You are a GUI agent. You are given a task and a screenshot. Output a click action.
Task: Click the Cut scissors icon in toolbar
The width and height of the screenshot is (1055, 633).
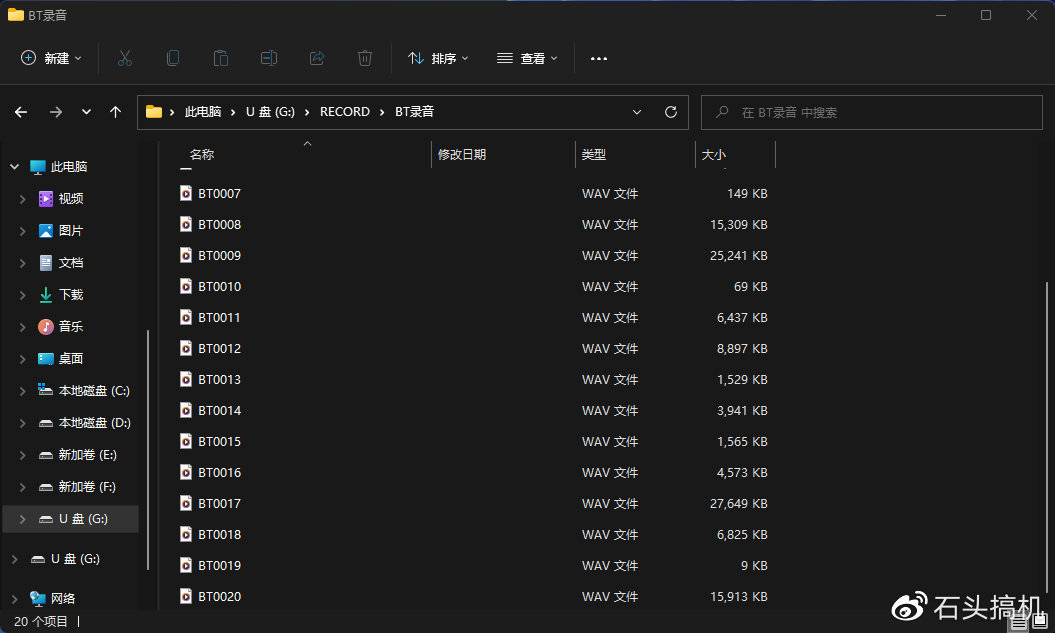click(124, 59)
